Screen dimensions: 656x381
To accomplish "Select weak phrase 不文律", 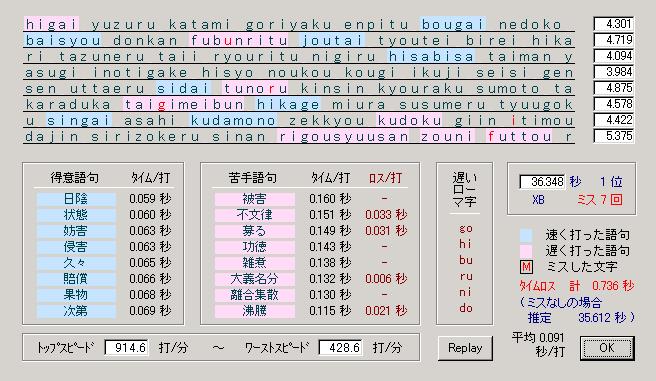I will tap(254, 215).
